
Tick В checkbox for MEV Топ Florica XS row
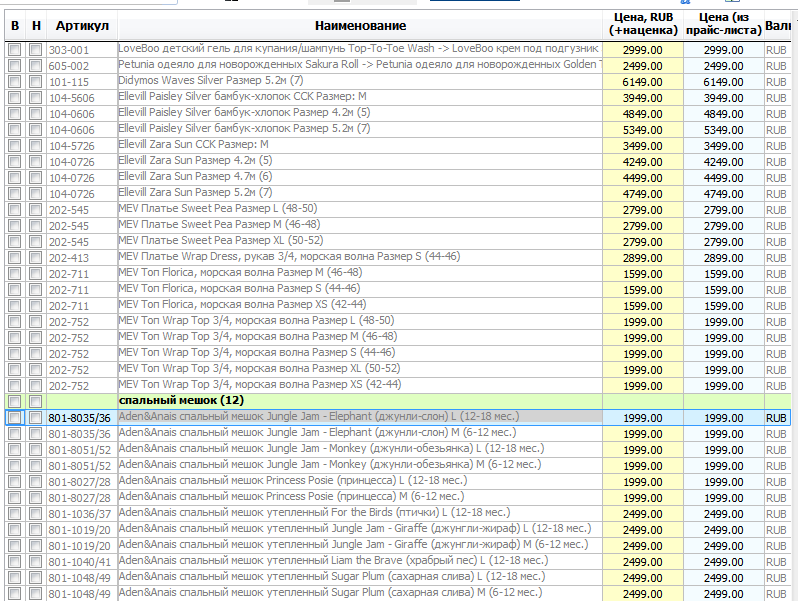pyautogui.click(x=15, y=306)
